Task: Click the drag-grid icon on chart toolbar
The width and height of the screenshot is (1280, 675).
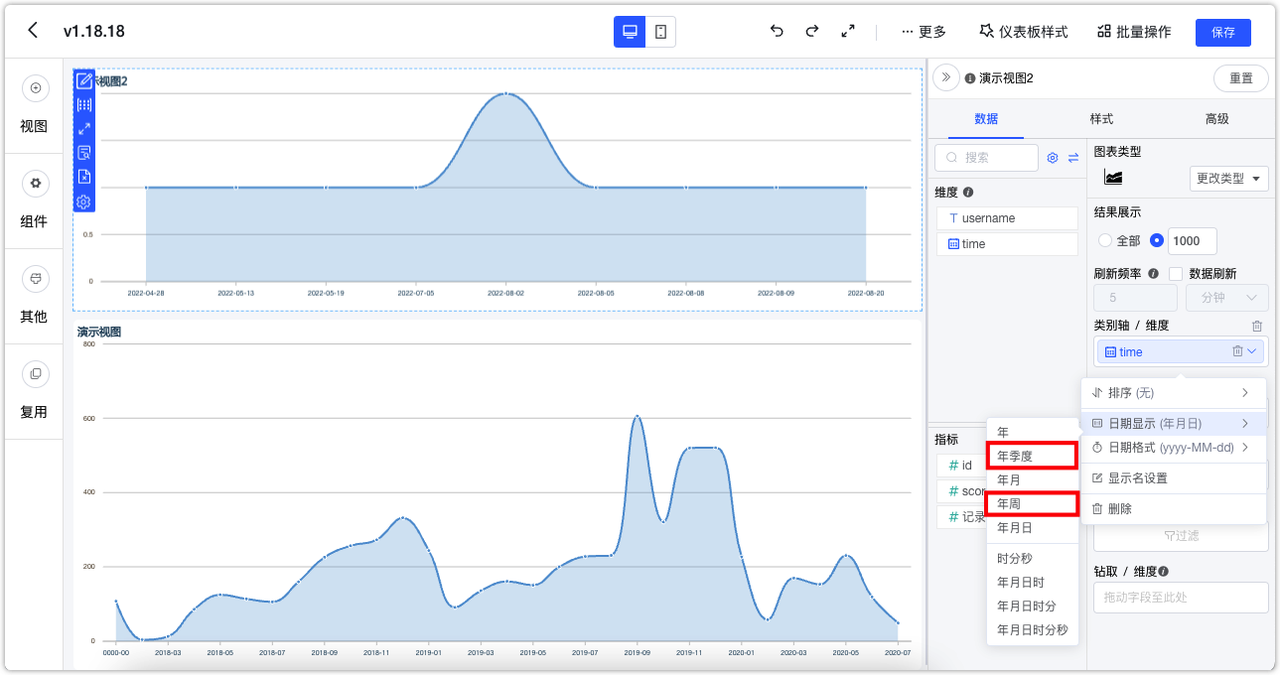Action: coord(84,105)
